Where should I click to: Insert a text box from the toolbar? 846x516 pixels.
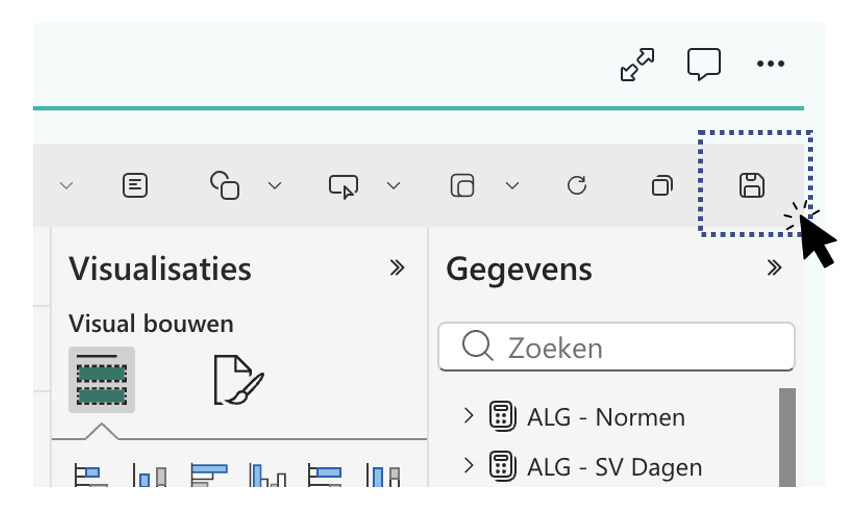click(136, 185)
